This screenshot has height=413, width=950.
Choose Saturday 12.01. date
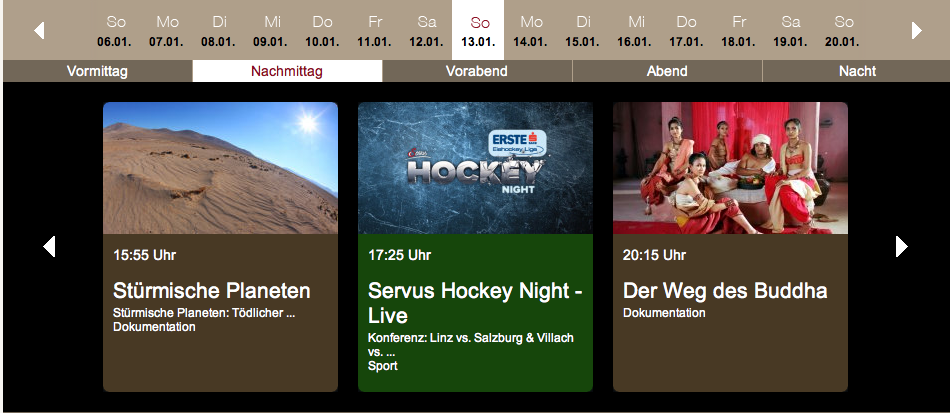point(427,31)
